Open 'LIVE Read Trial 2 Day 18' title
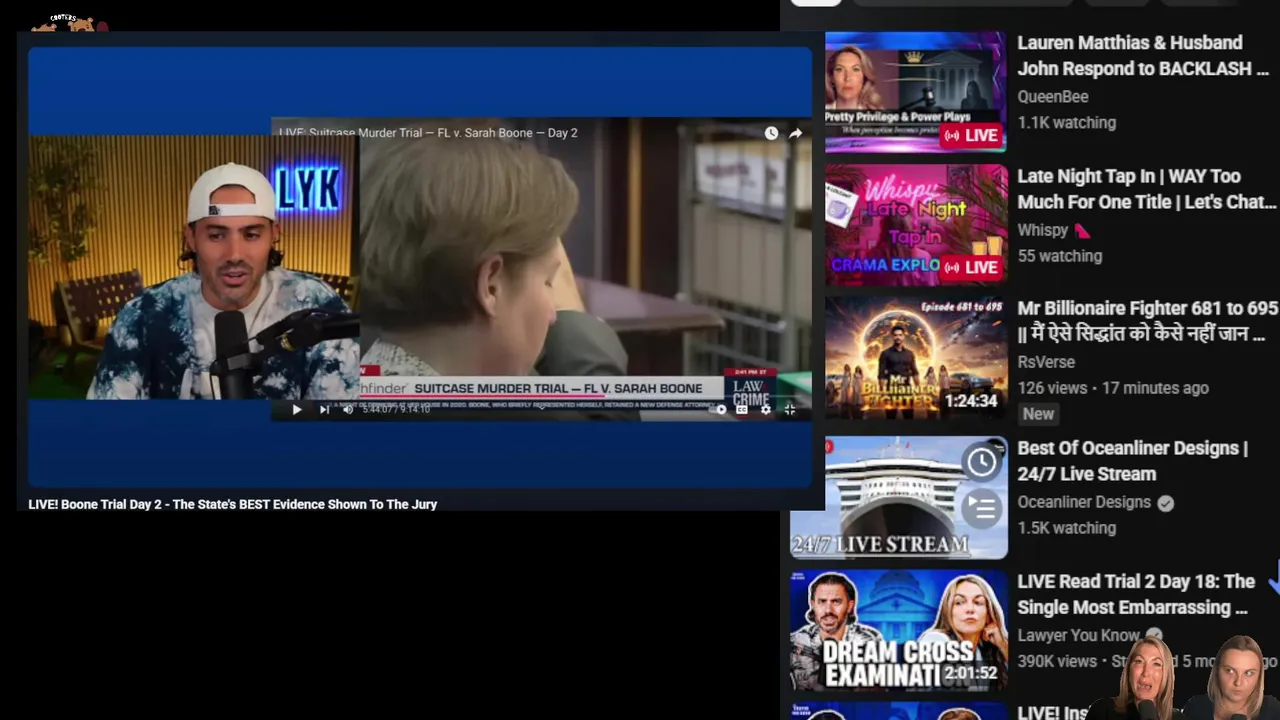 (1136, 594)
